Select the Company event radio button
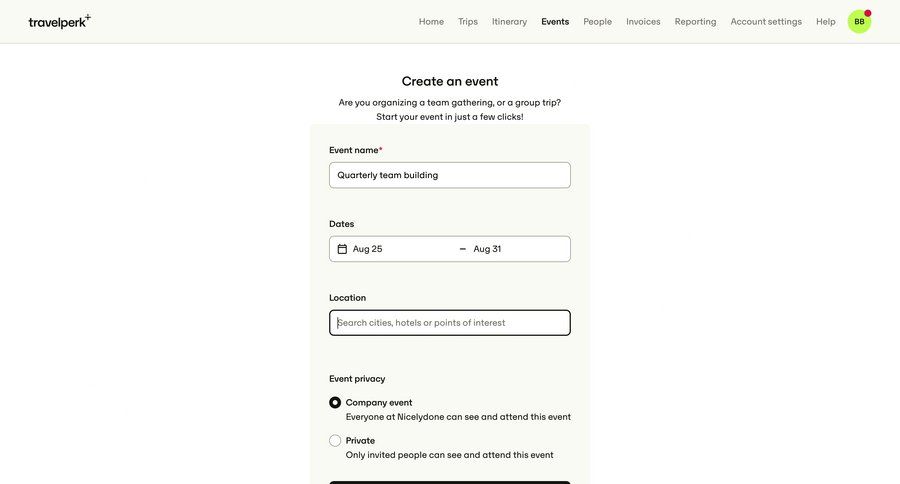This screenshot has height=484, width=900. 335,403
